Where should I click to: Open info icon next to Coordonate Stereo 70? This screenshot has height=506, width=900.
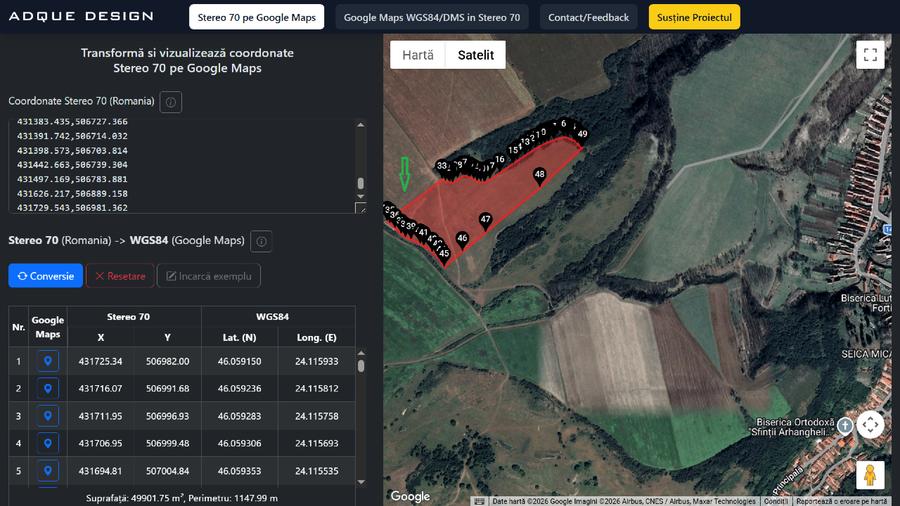(x=171, y=102)
